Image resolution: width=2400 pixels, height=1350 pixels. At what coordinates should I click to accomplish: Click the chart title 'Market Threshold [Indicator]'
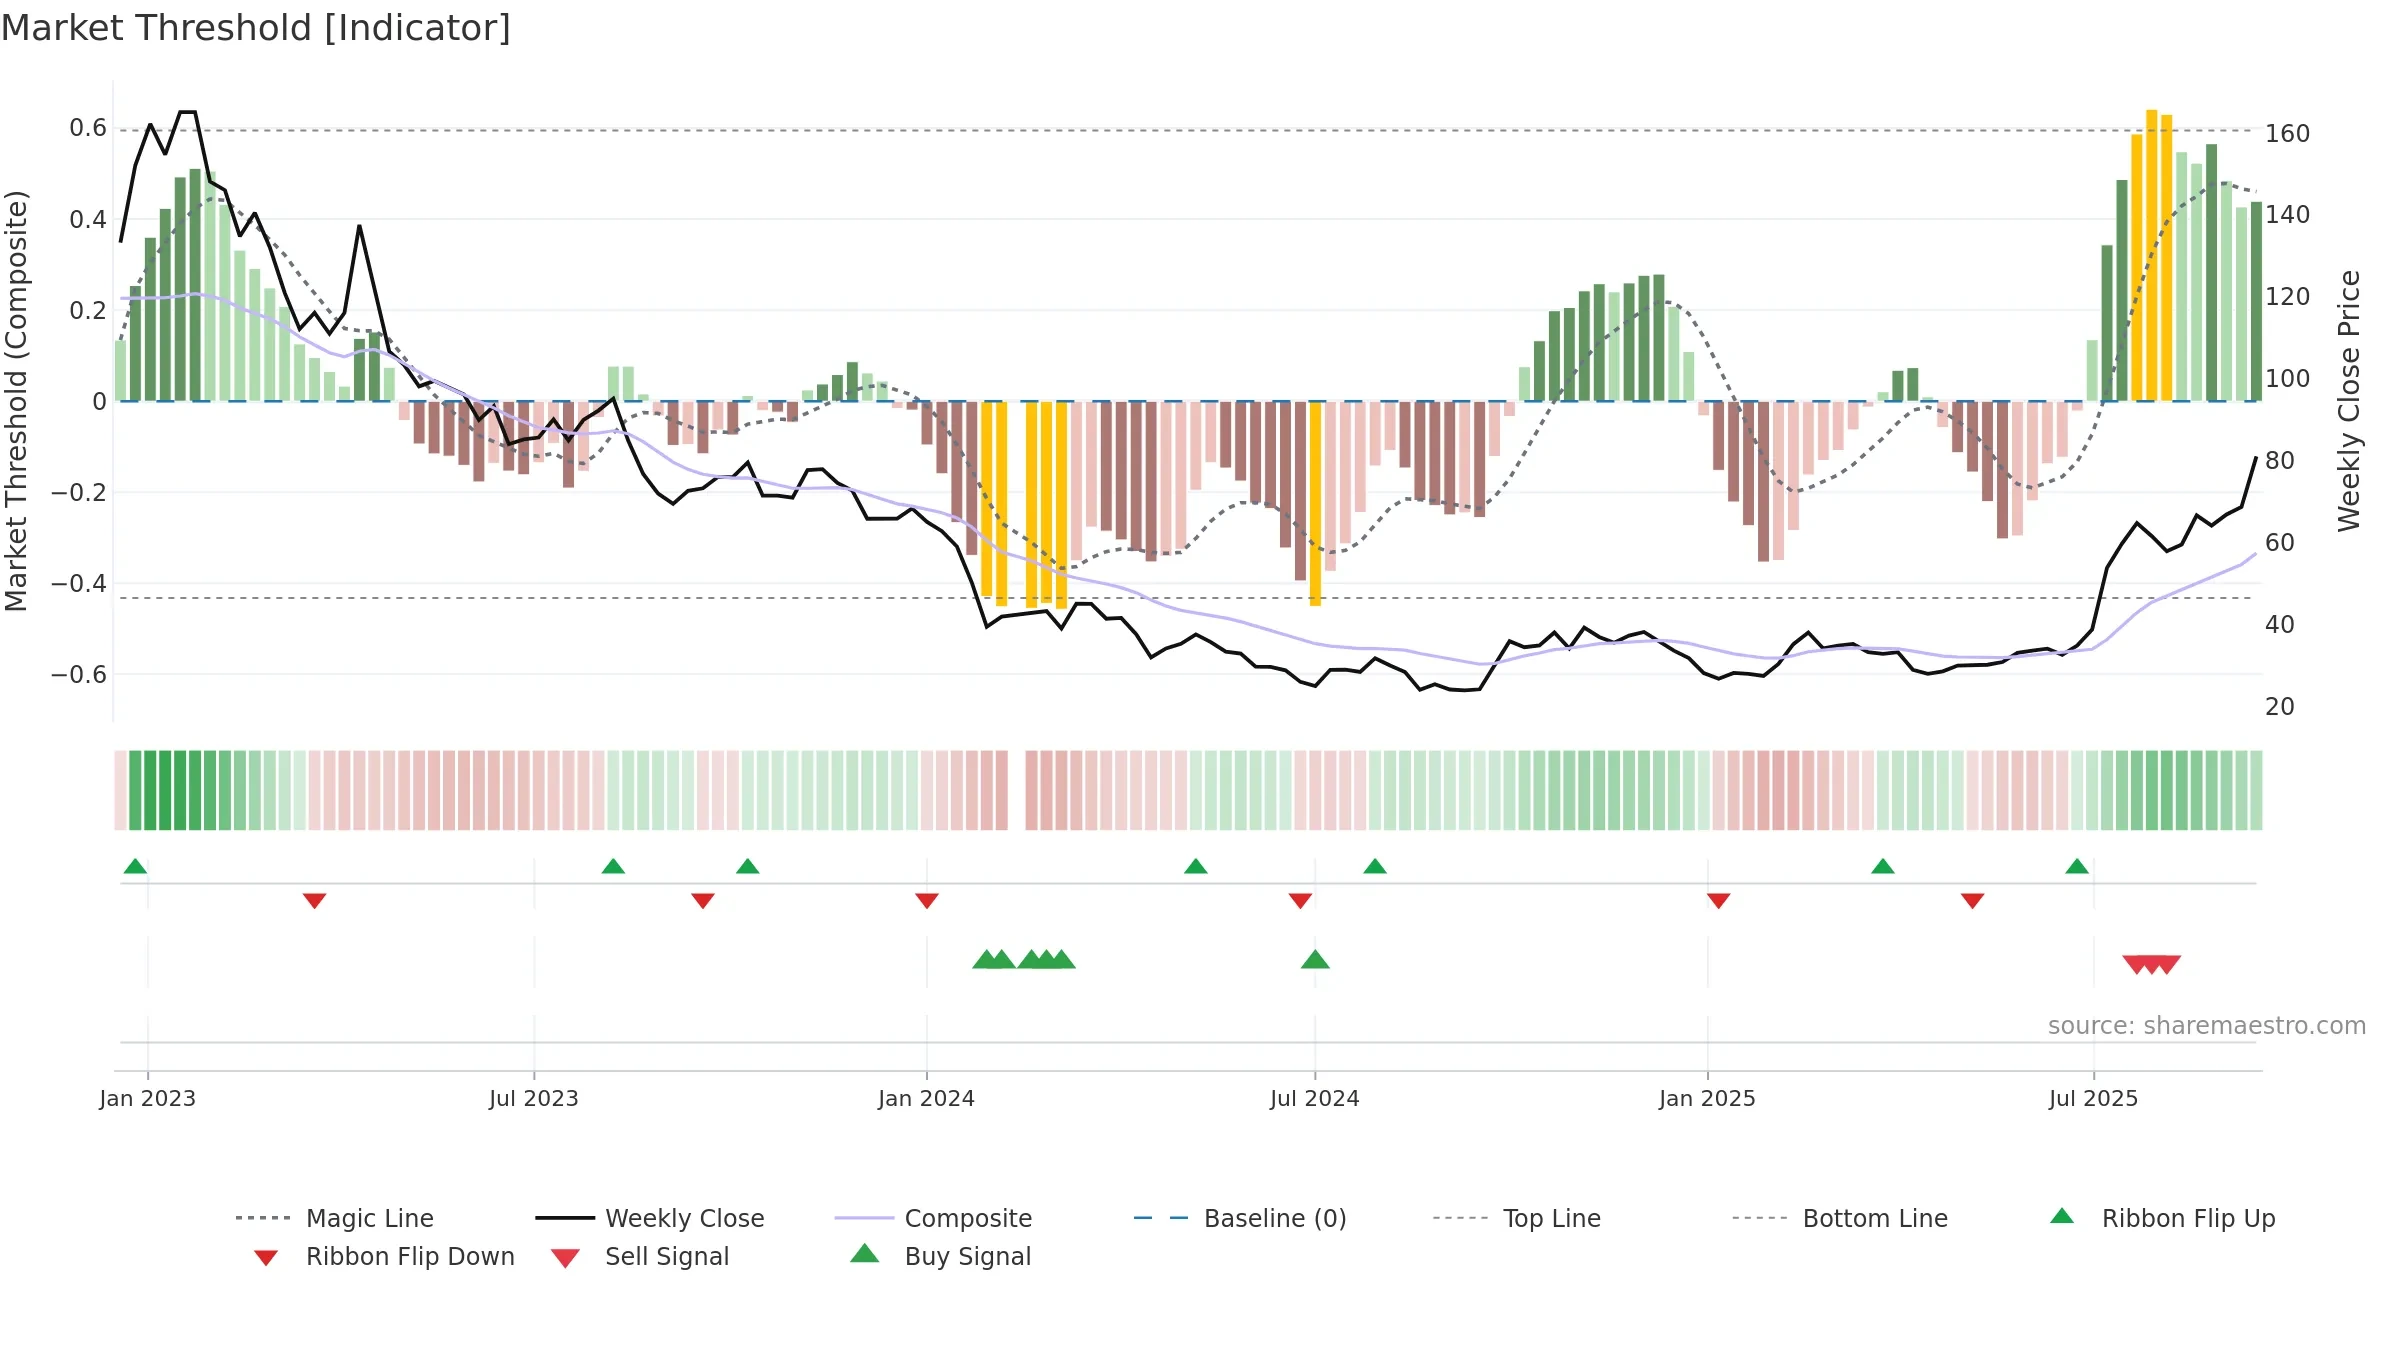256,28
